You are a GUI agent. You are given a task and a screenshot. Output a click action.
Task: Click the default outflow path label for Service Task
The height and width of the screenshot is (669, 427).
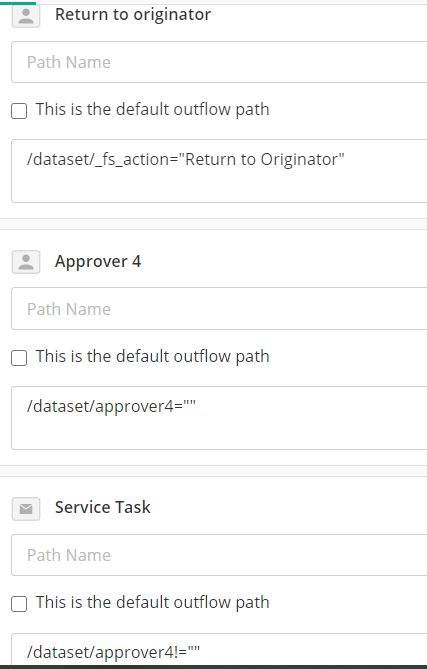152,602
